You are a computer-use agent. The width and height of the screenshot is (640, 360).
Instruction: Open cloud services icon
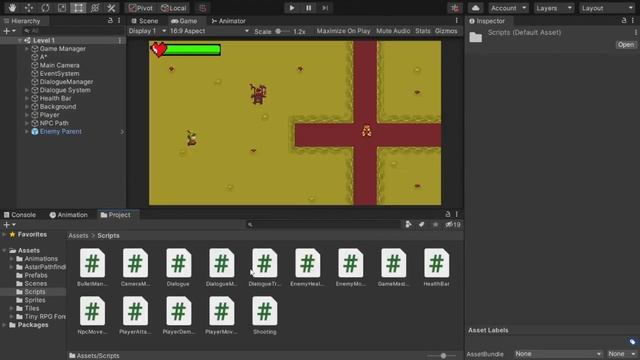pyautogui.click(x=476, y=8)
